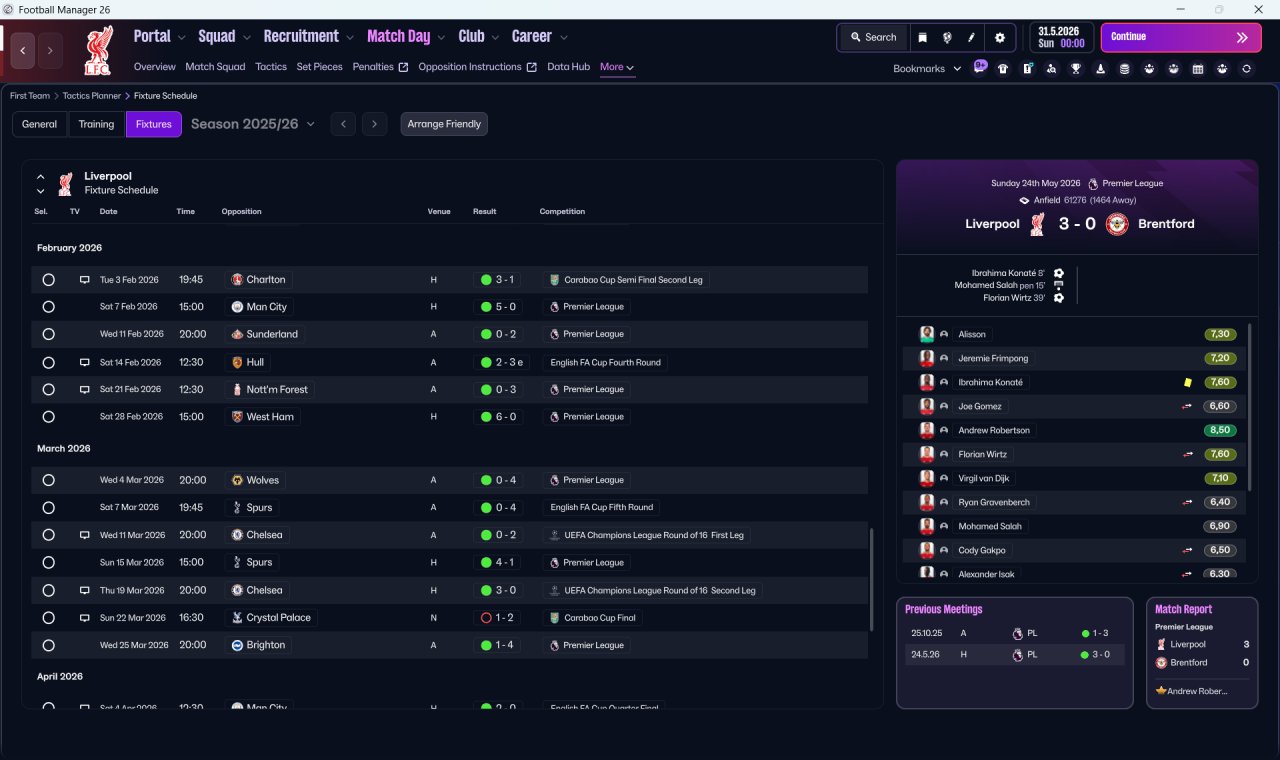Click the calendar bookmark shortcut icon
Image resolution: width=1280 pixels, height=760 pixels.
coord(1198,69)
